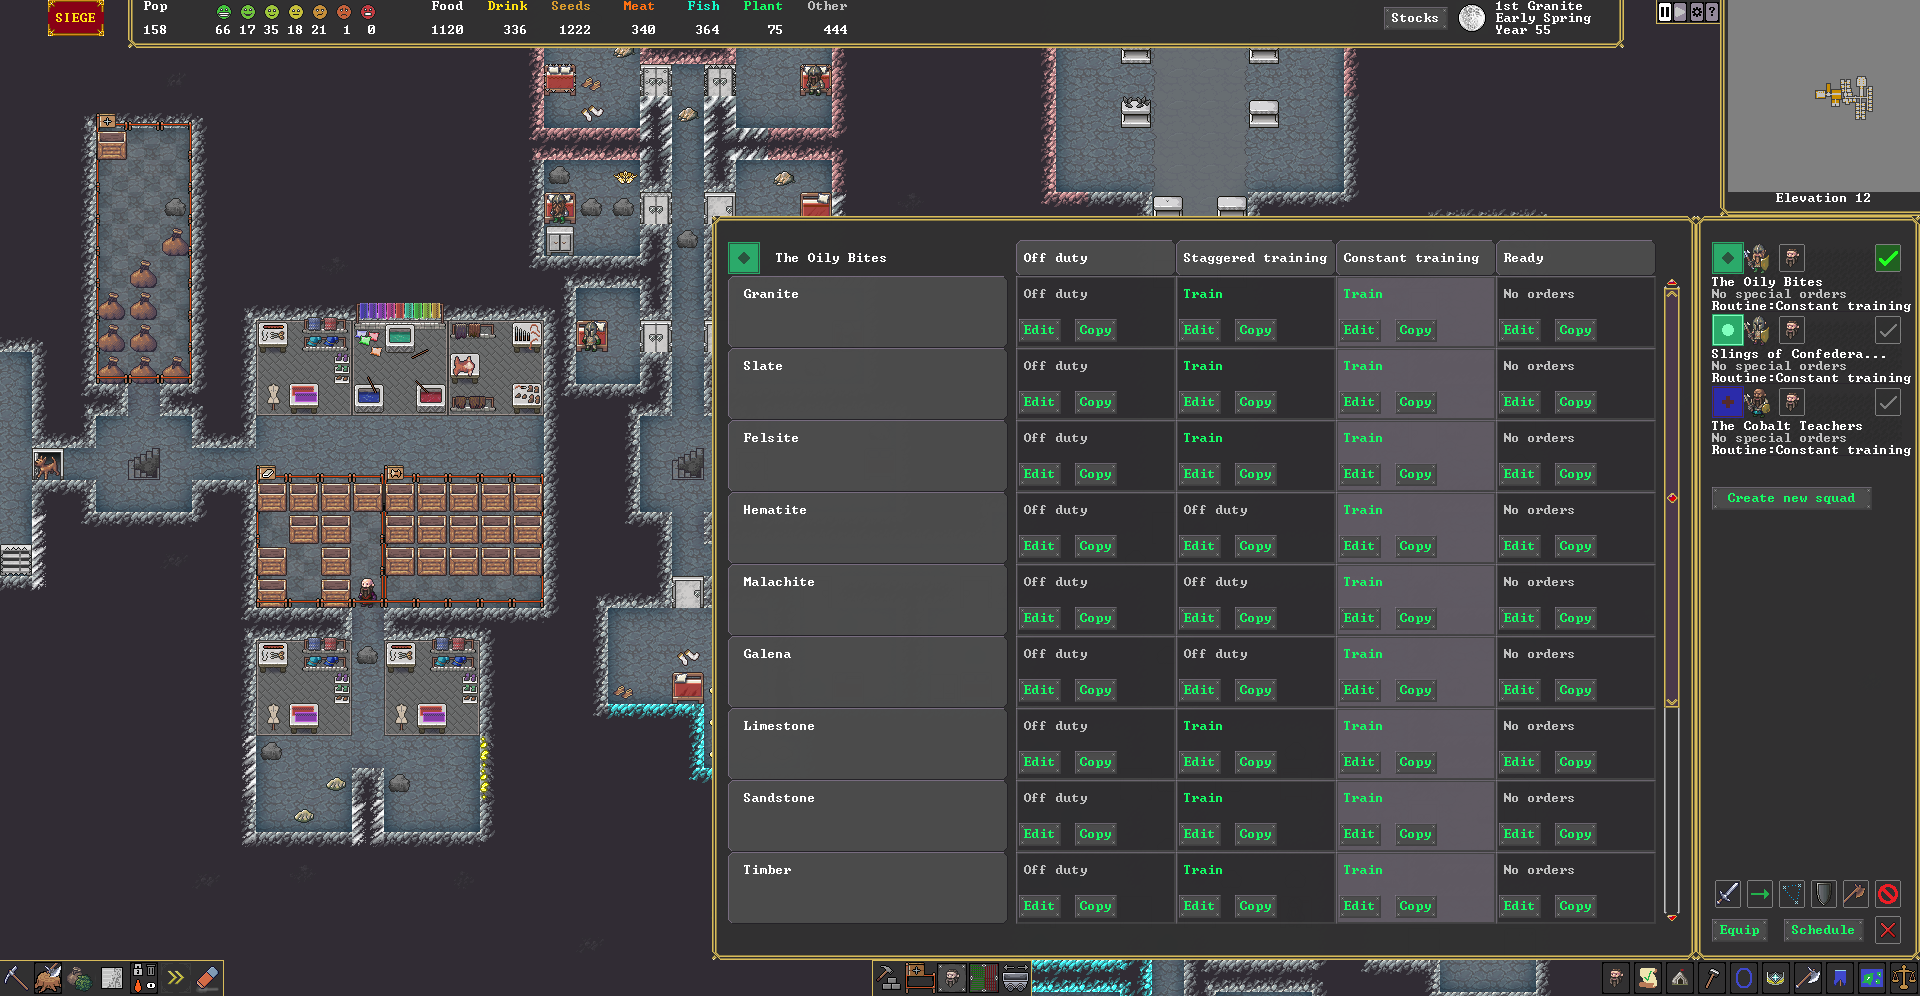Open the citizens list dwarf icon
The width and height of the screenshot is (1920, 996).
click(x=1616, y=978)
